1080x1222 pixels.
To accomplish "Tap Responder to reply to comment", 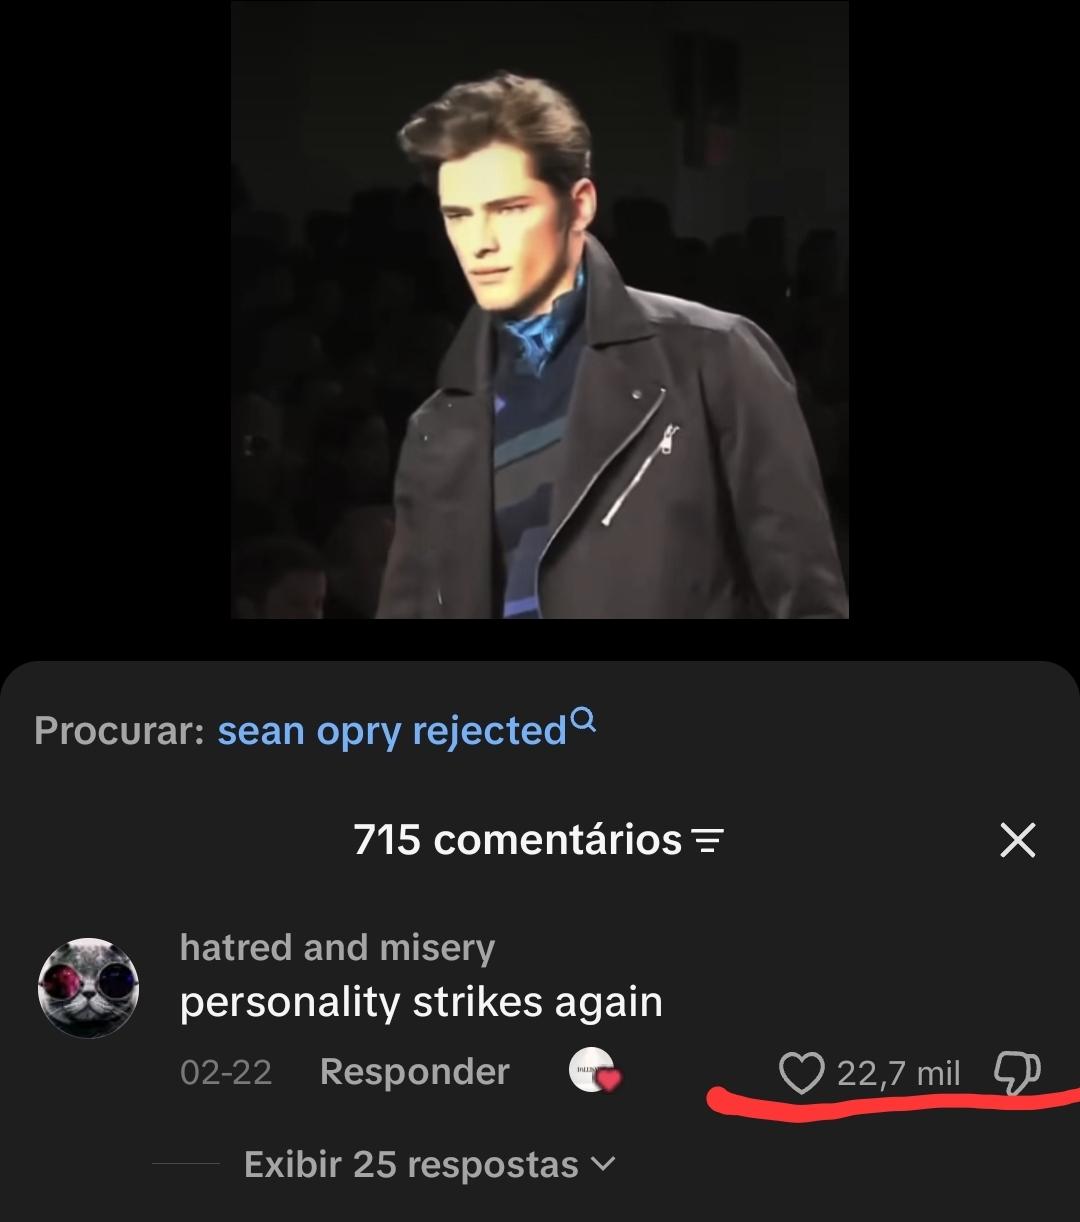I will click(x=415, y=1072).
